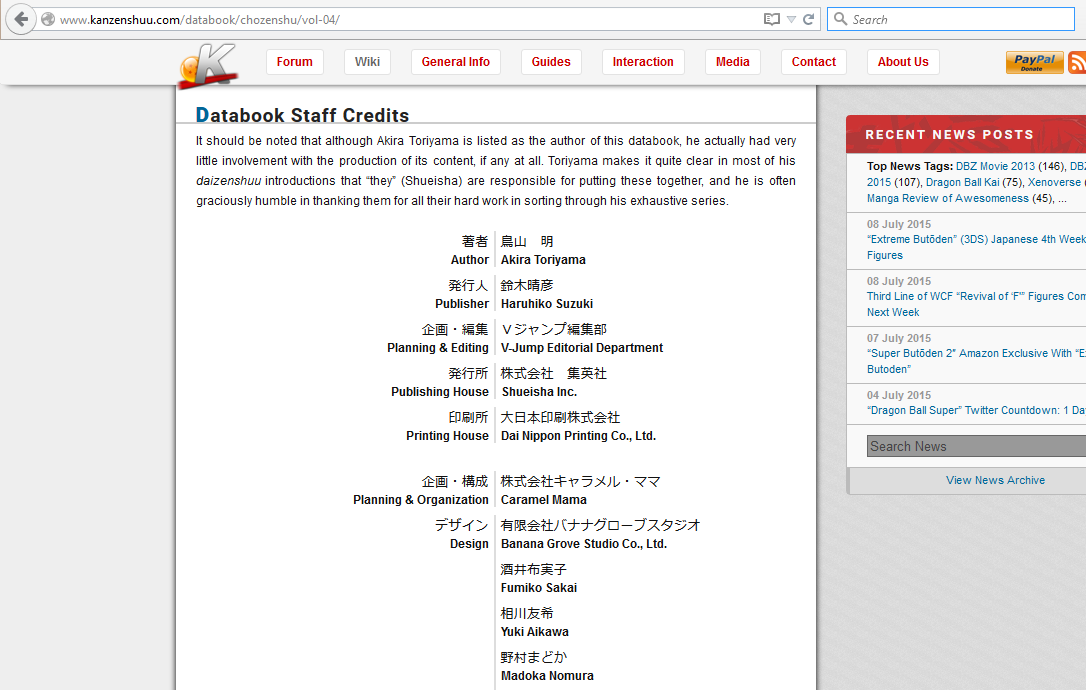1086x690 pixels.
Task: Select the V-Jump Editorial Department text
Action: (582, 348)
